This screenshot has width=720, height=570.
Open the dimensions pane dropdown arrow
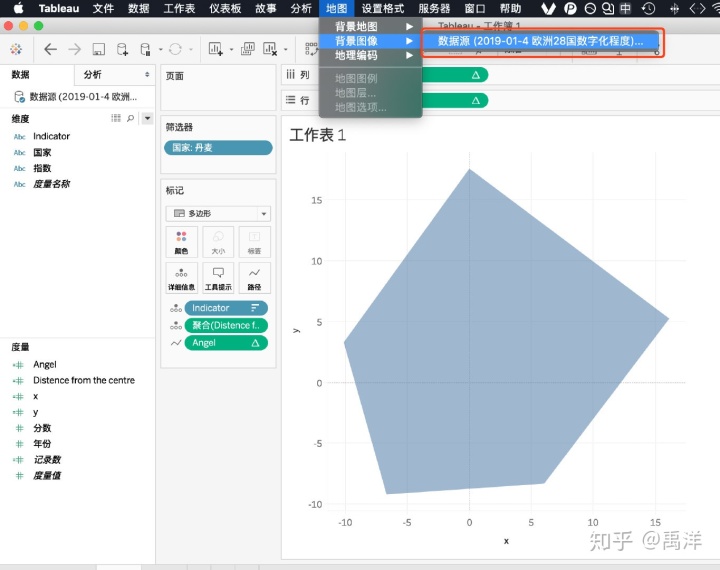(147, 118)
